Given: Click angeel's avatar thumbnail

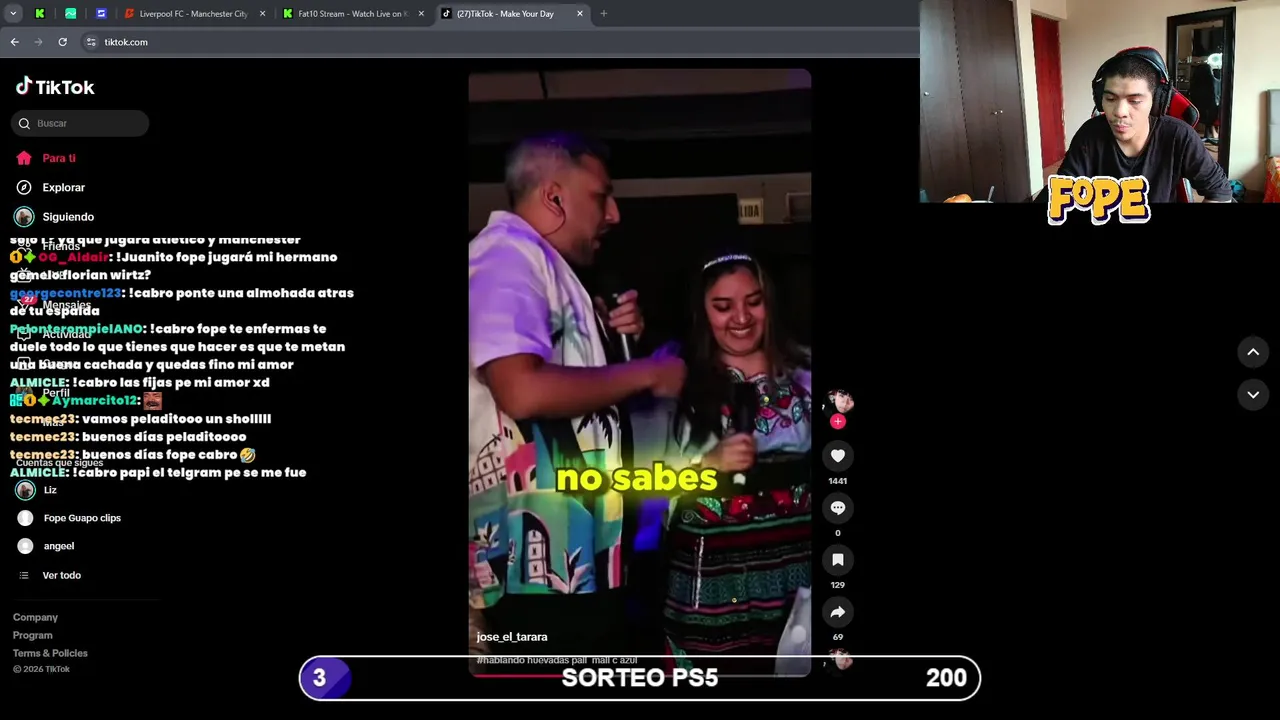Looking at the screenshot, I should pos(25,546).
